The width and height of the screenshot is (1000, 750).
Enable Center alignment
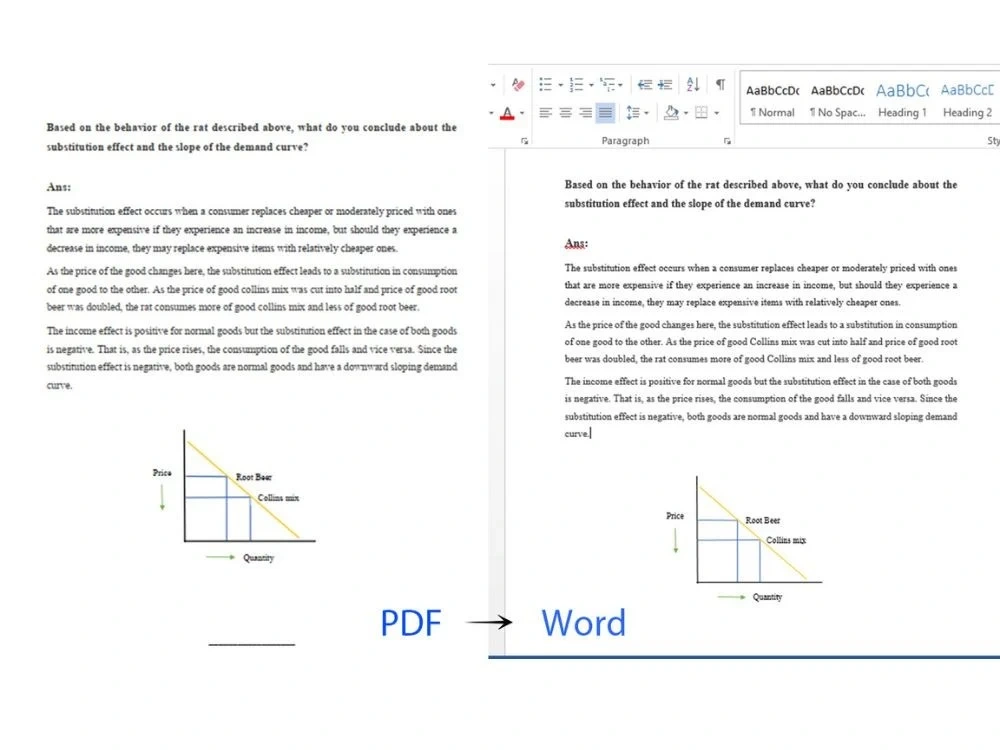tap(566, 112)
